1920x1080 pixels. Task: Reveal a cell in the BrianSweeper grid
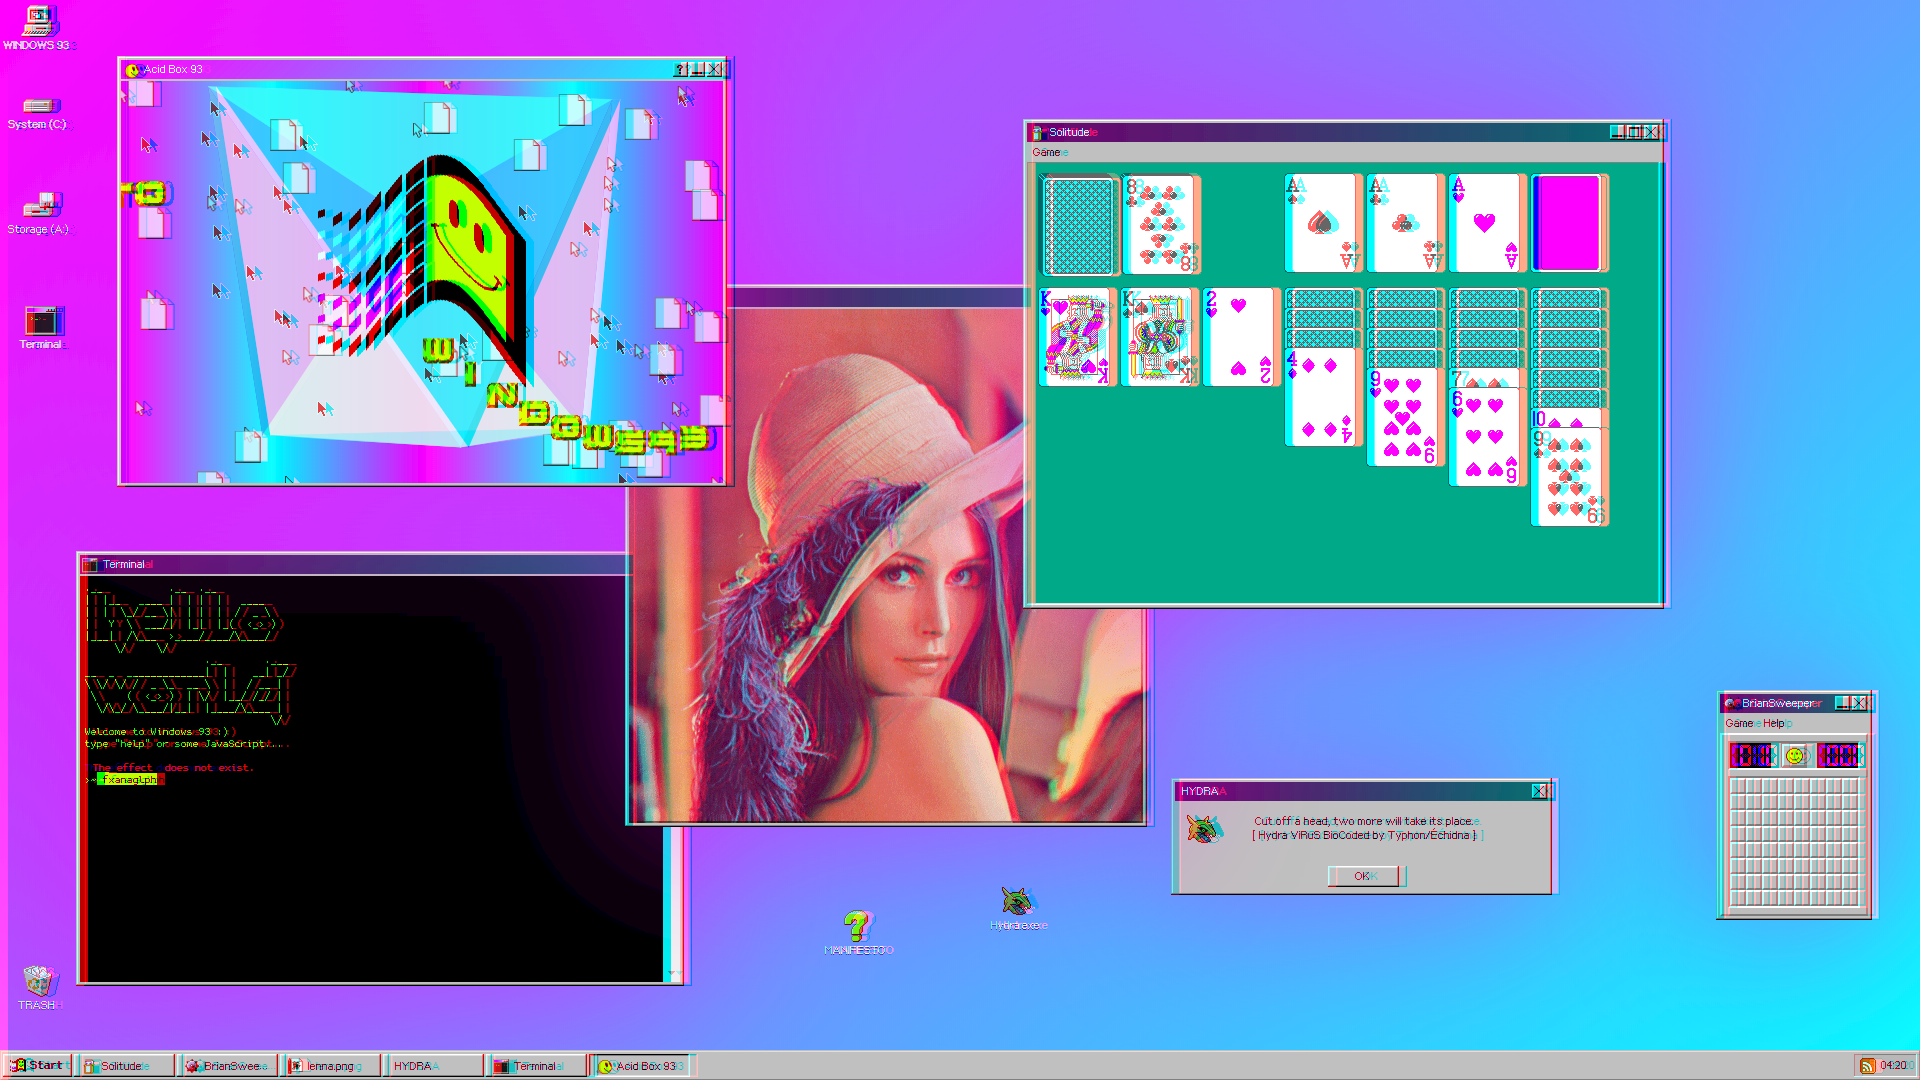(1795, 840)
